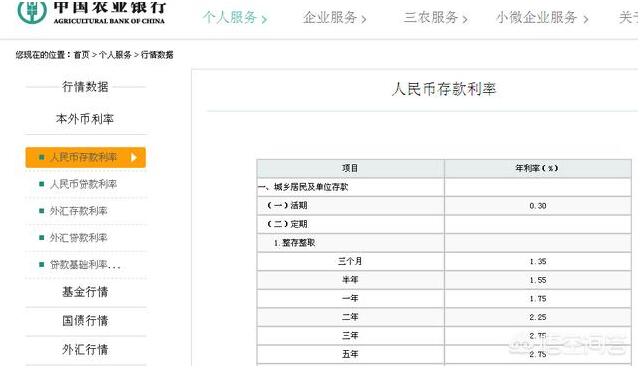
Task: Click the arrow icon on 人民币存款利率 button
Action: coord(133,157)
